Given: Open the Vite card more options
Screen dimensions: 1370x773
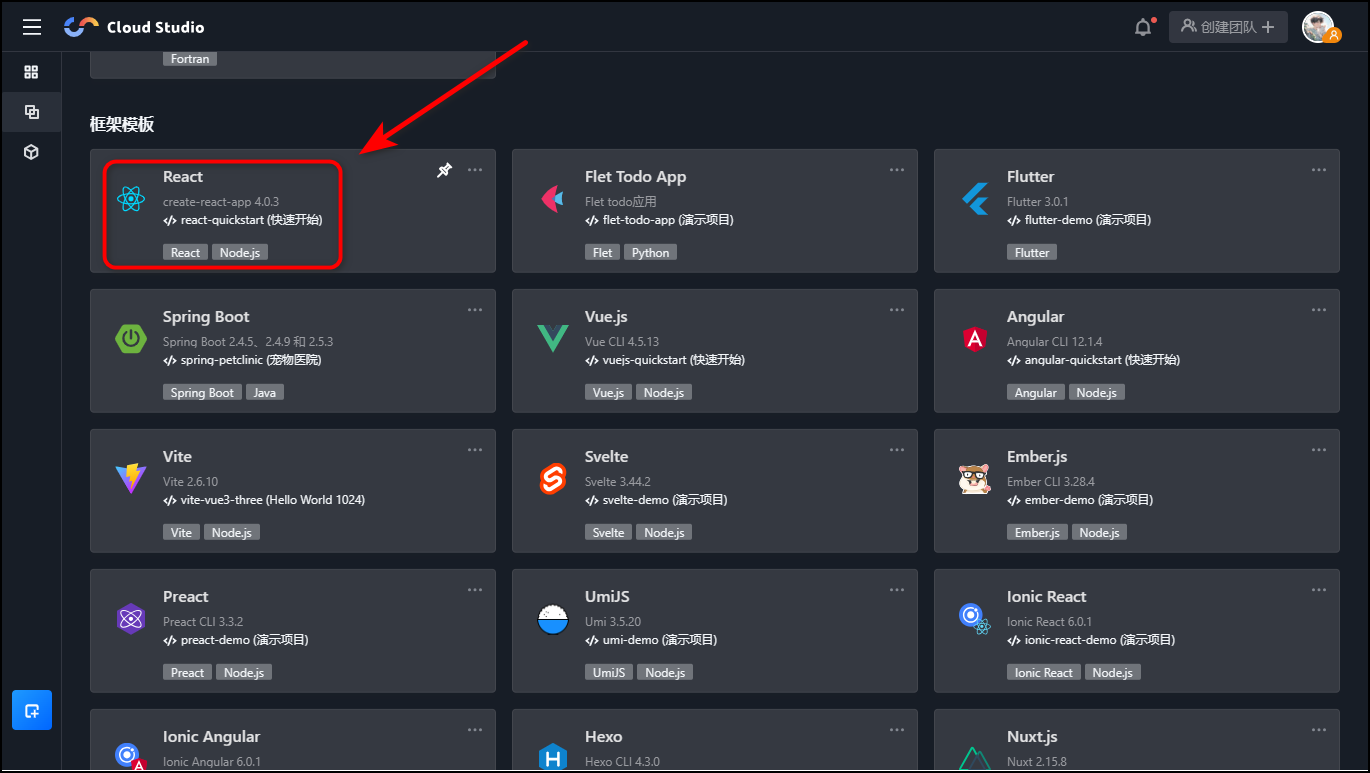Looking at the screenshot, I should (x=475, y=450).
